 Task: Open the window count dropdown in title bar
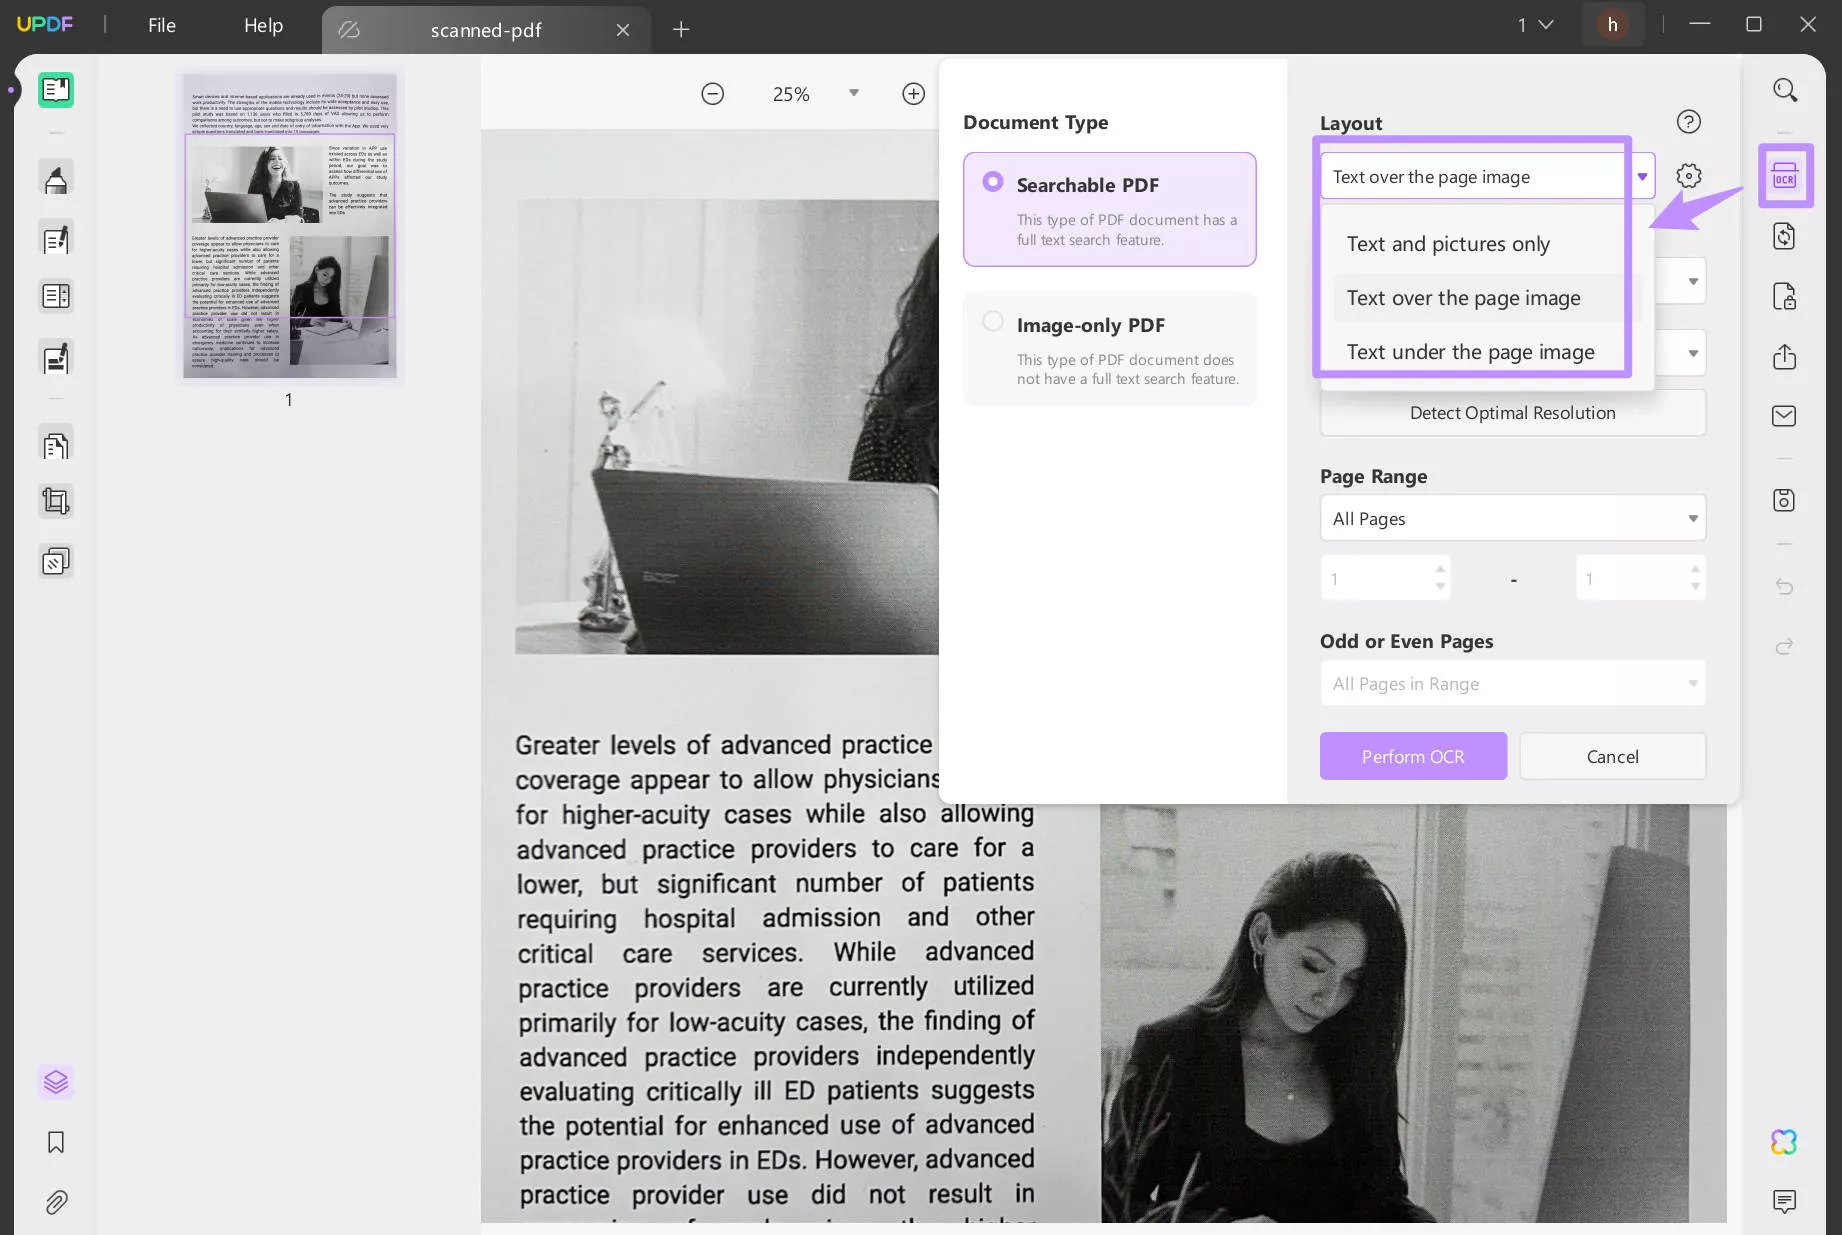click(x=1535, y=25)
